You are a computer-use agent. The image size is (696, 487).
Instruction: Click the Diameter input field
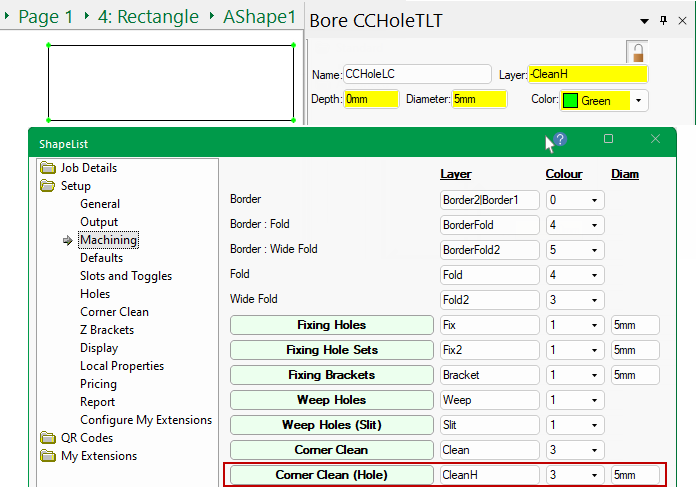[x=475, y=100]
